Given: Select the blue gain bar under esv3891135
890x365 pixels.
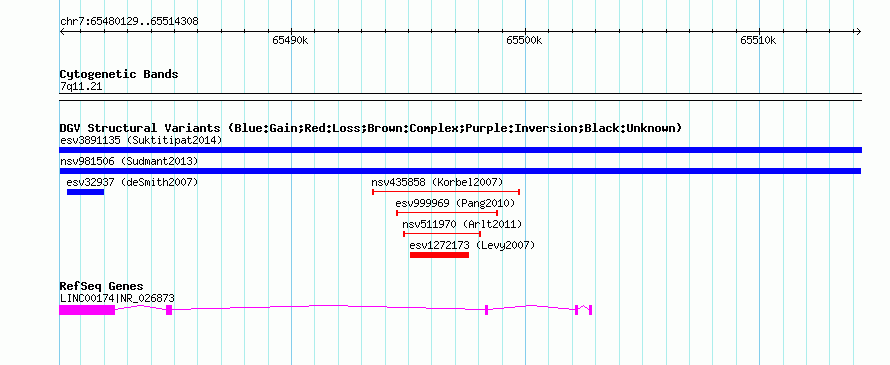Looking at the screenshot, I should click(460, 150).
